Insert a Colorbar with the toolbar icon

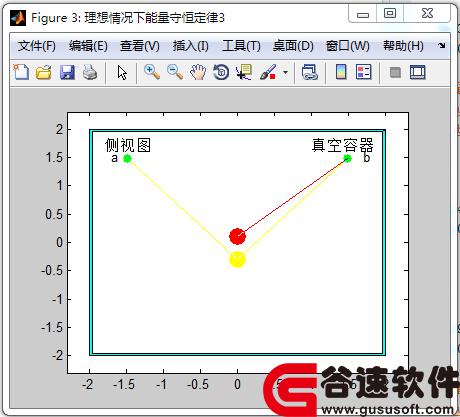[341, 72]
